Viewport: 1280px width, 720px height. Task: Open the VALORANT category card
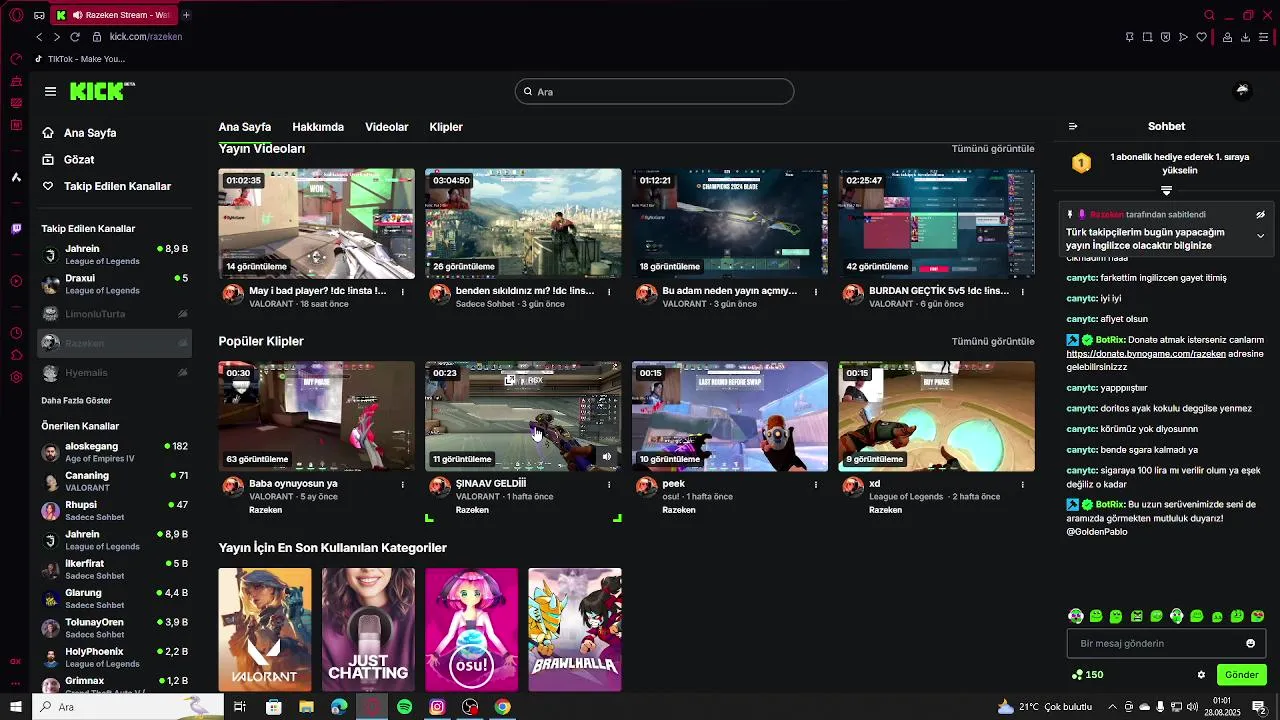click(x=265, y=629)
